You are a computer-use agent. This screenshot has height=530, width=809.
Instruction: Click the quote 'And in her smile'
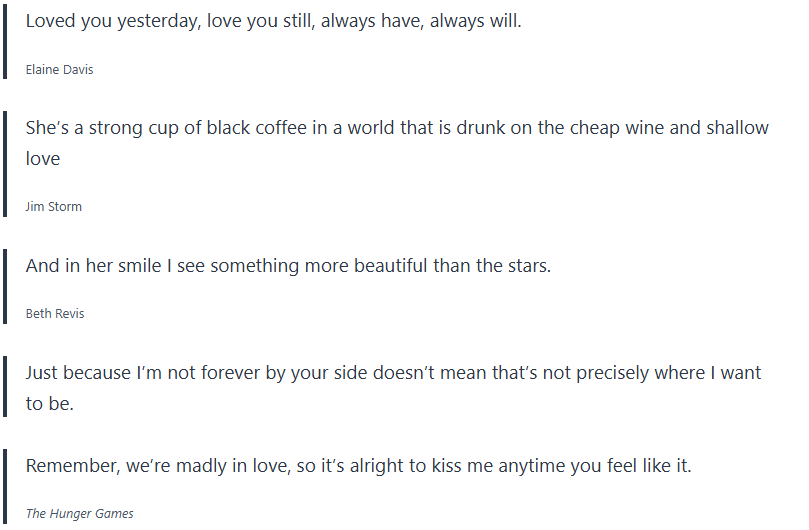tap(288, 266)
